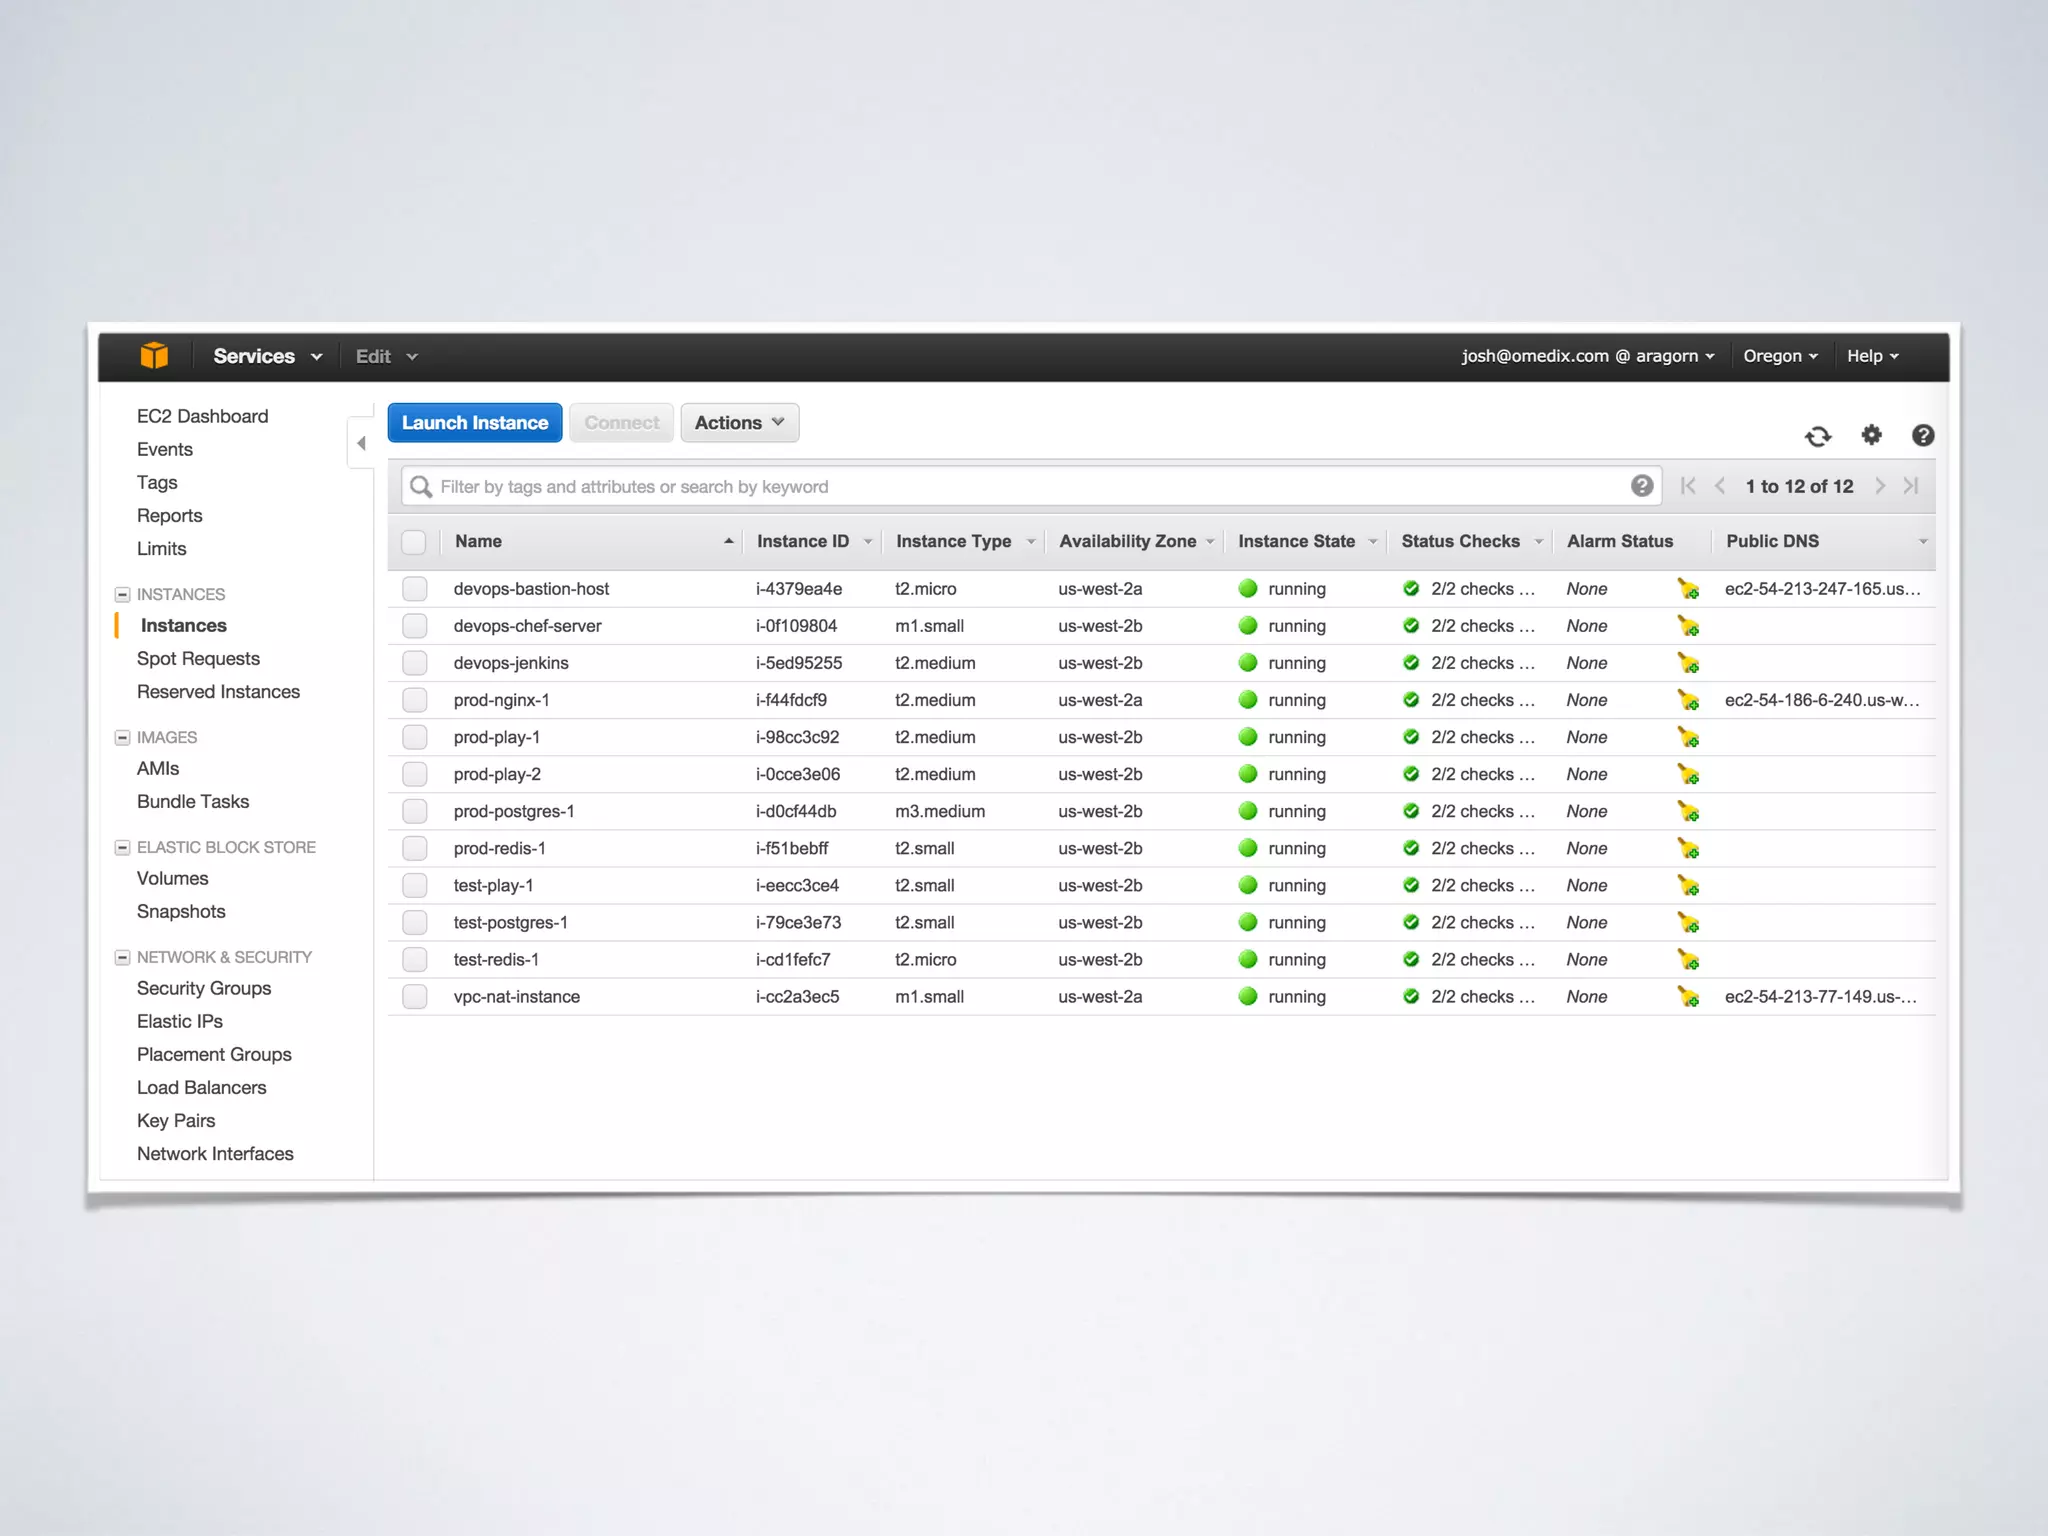Toggle the select-all instances checkbox
Image resolution: width=2048 pixels, height=1536 pixels.
click(x=414, y=542)
